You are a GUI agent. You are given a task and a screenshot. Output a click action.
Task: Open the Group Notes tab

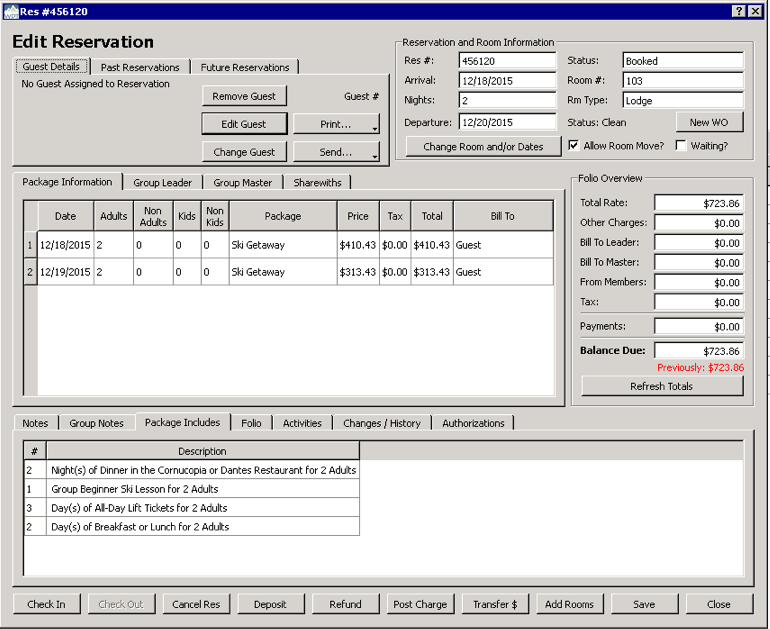(x=96, y=423)
